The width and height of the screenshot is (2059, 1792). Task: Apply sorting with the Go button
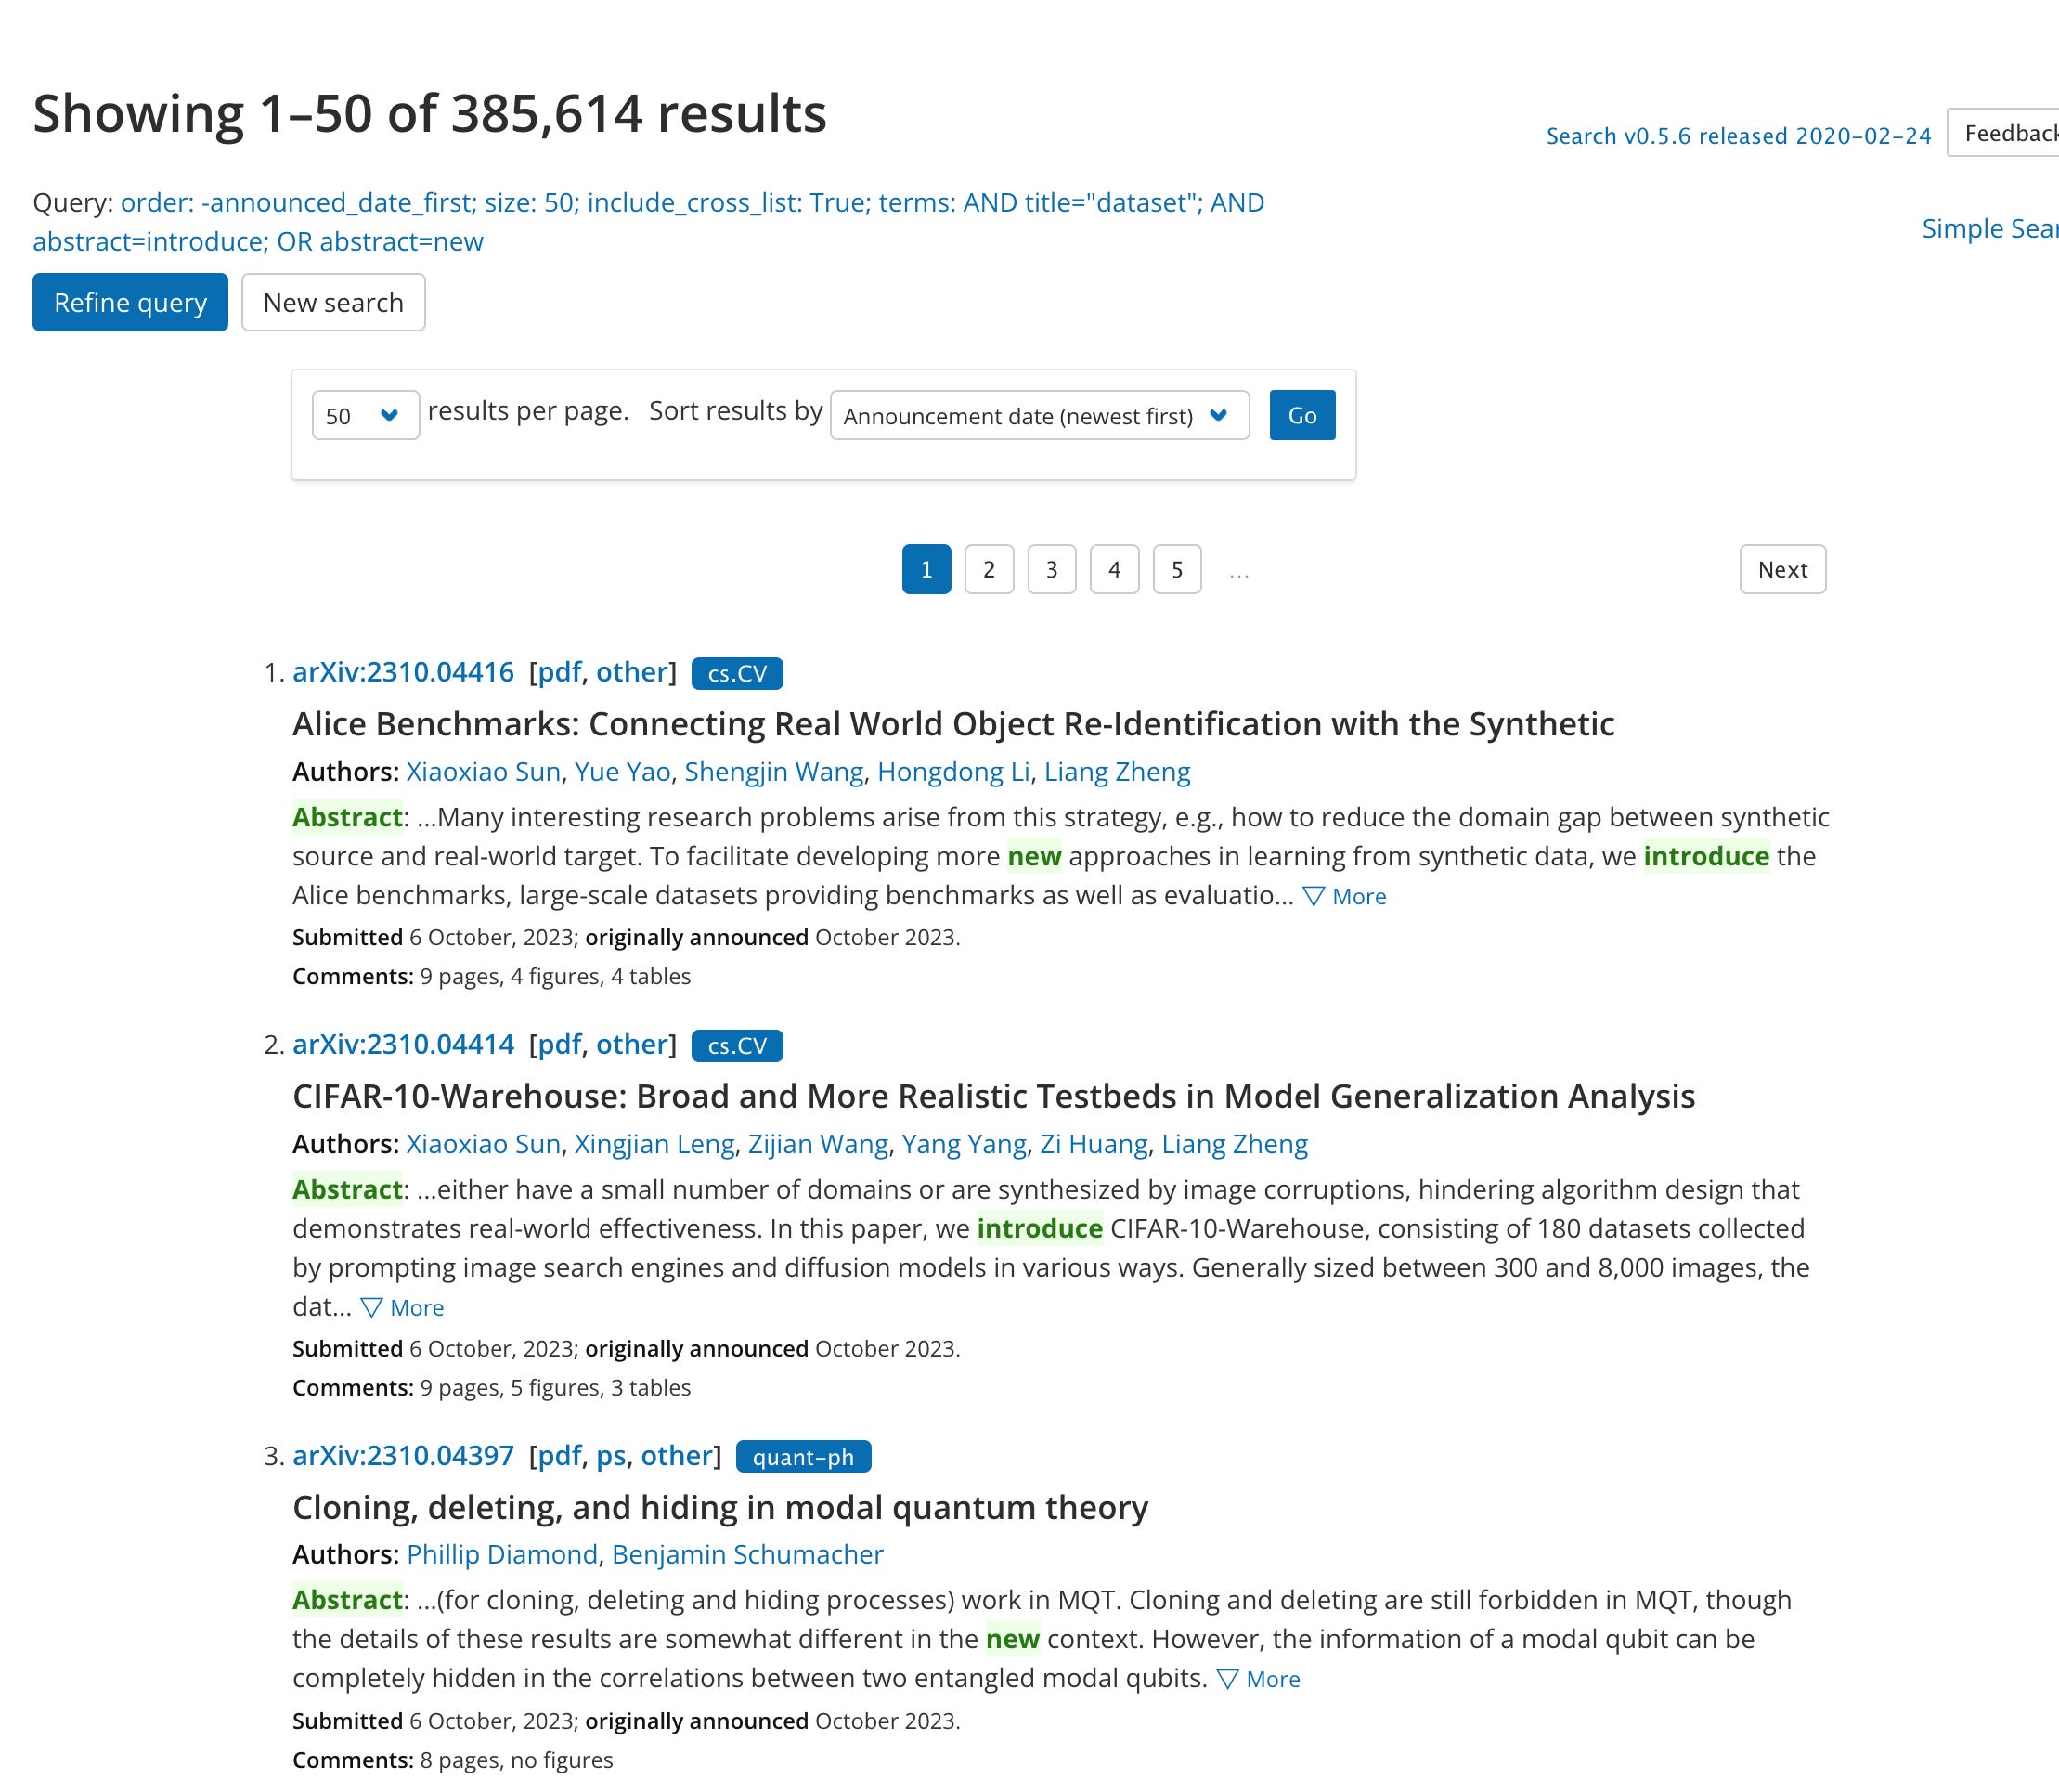[x=1301, y=414]
